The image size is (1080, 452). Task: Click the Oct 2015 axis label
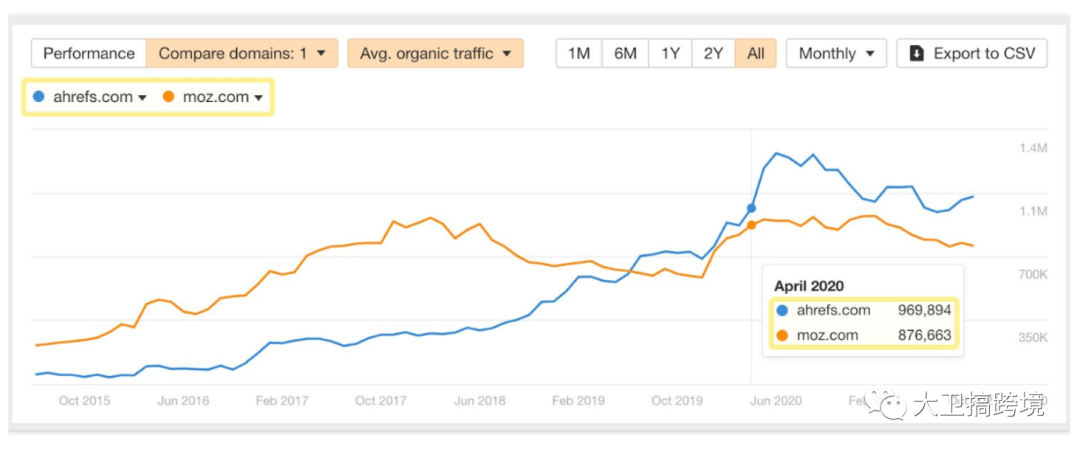coord(84,400)
